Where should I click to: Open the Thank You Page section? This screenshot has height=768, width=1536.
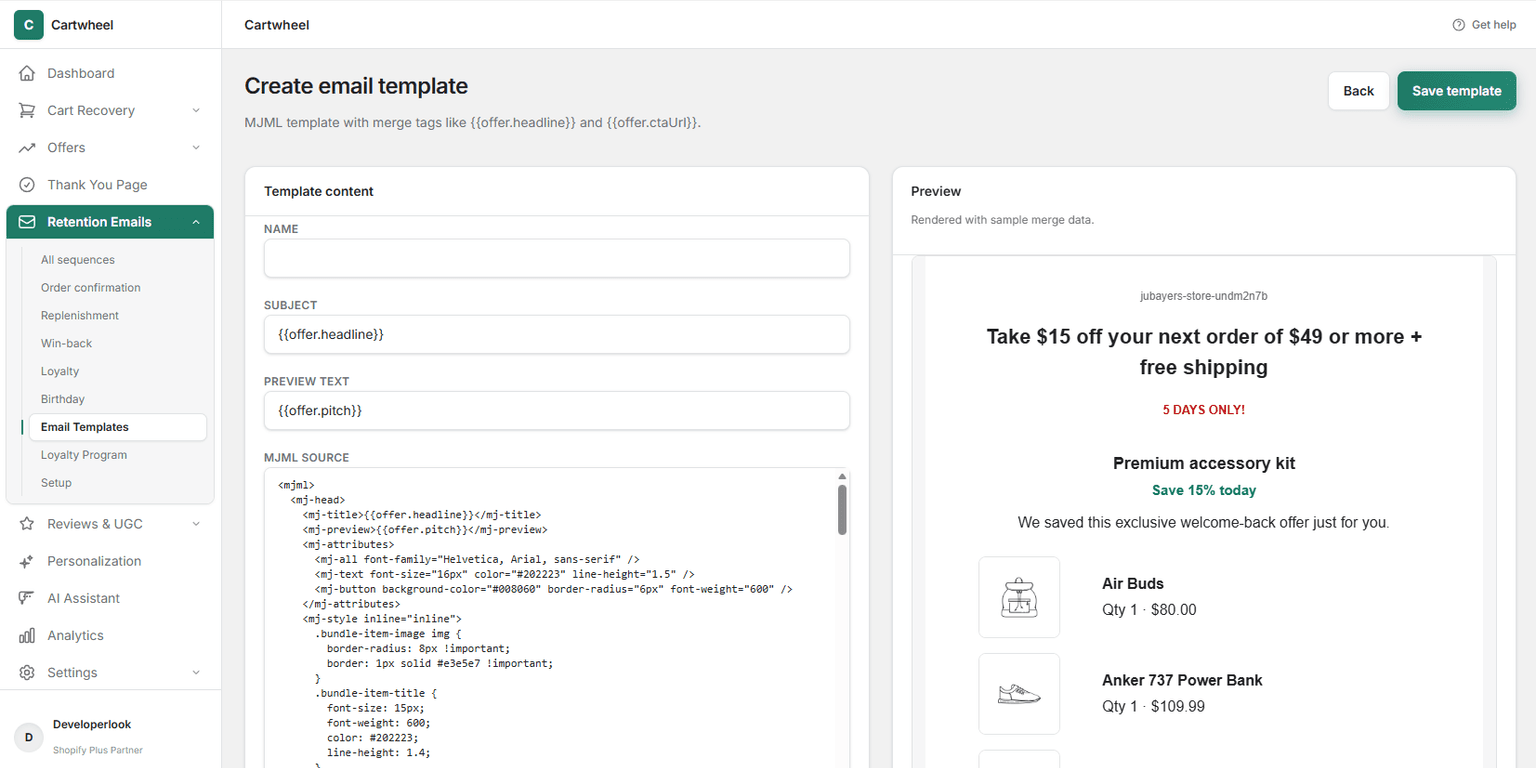pos(110,185)
